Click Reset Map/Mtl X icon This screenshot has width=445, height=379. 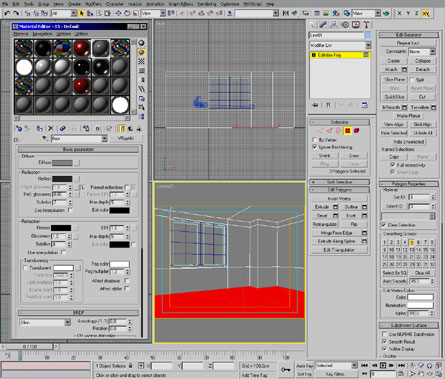tap(51, 128)
